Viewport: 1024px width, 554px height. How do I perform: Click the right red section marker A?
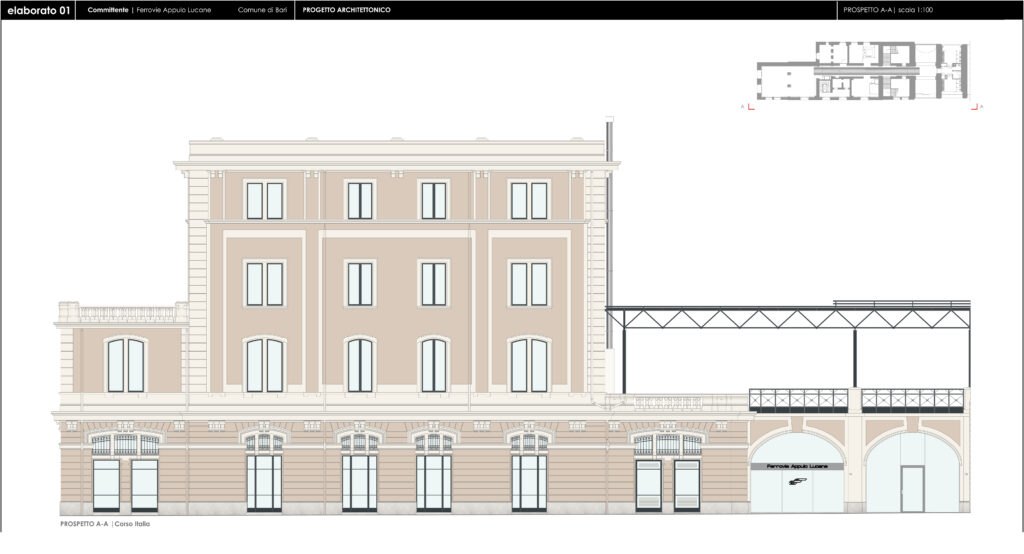(975, 105)
